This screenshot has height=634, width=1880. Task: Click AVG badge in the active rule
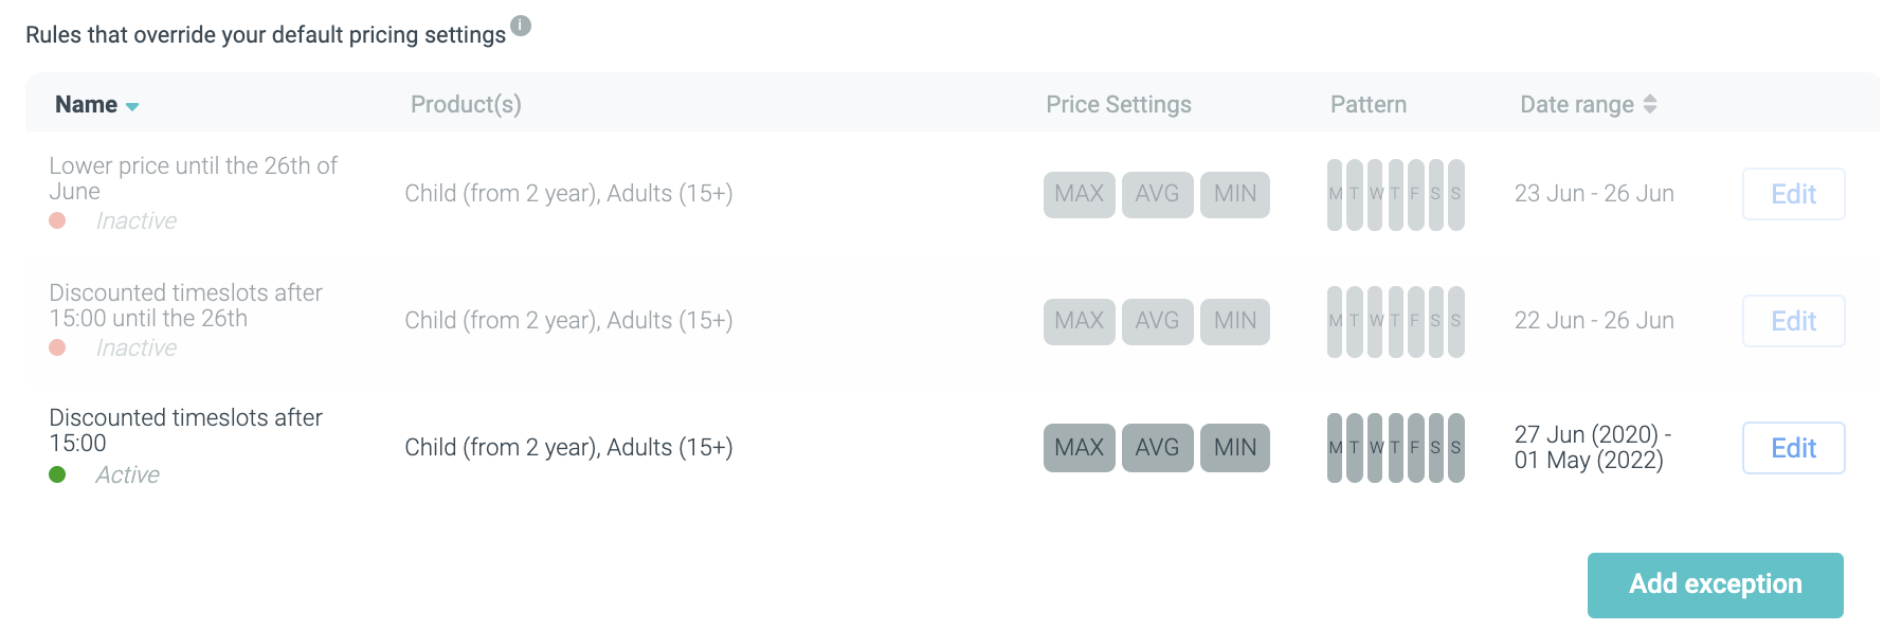point(1157,448)
